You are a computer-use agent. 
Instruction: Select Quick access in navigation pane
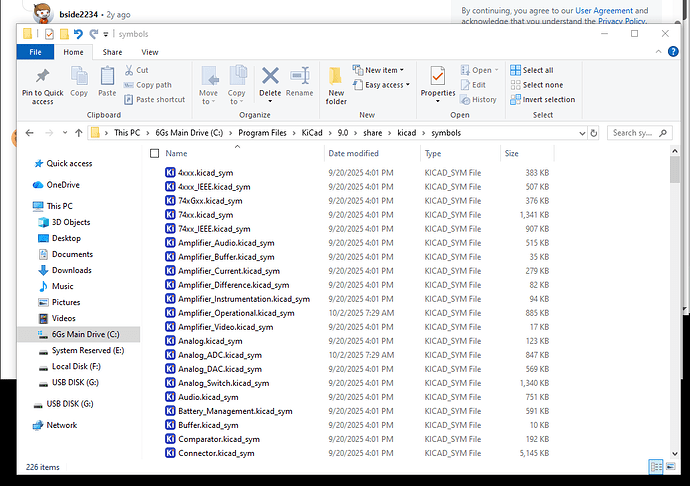point(69,163)
